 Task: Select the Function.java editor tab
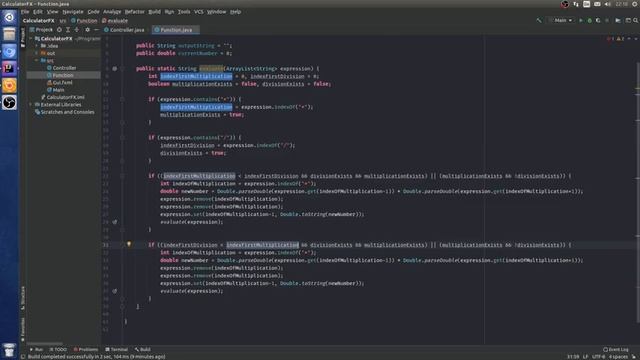point(176,30)
